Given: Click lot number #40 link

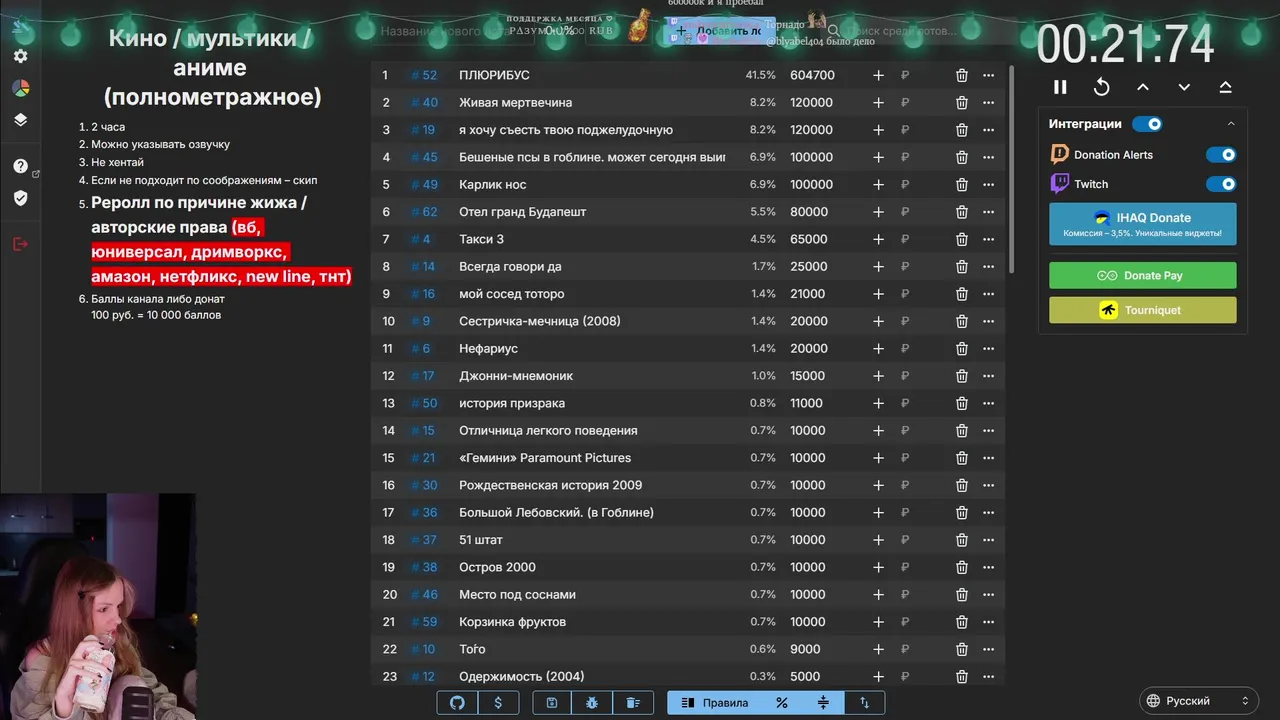Looking at the screenshot, I should tap(424, 102).
